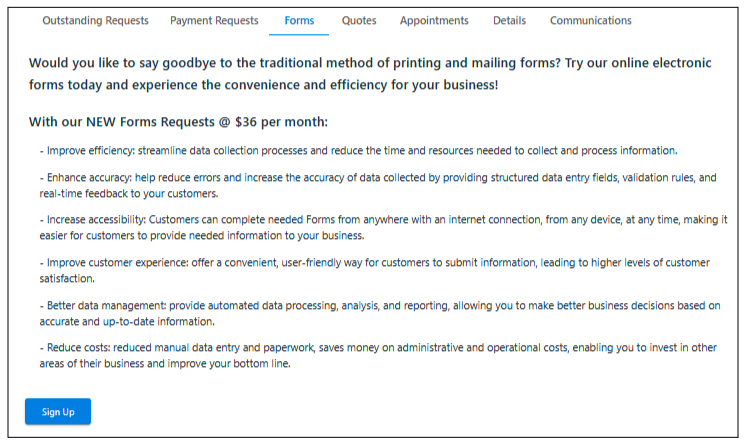
Task: Select the 'Improve efficiency' bullet point
Action: click(358, 151)
